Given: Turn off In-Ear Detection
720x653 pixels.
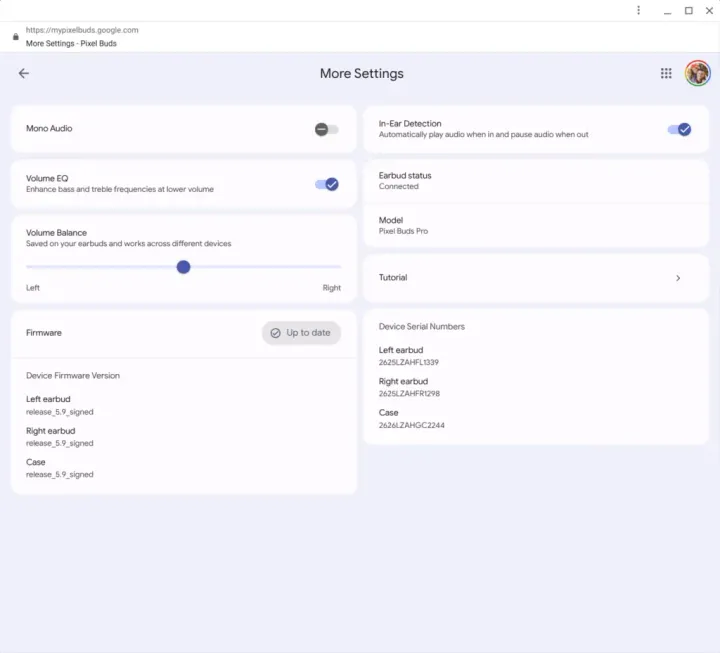Looking at the screenshot, I should coord(679,129).
